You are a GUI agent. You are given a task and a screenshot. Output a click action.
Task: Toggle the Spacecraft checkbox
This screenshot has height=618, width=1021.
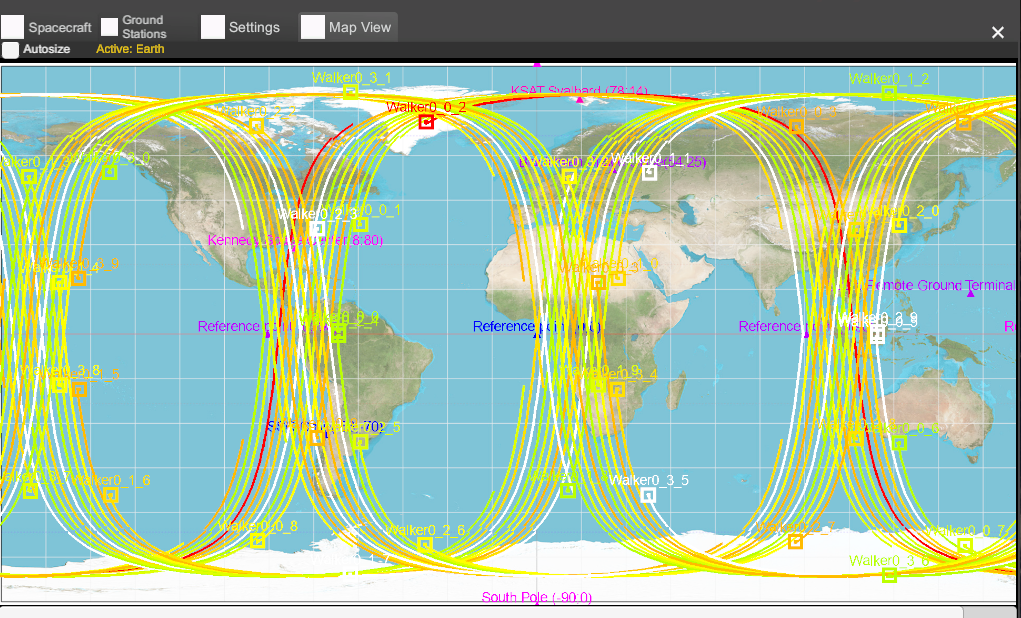(13, 27)
